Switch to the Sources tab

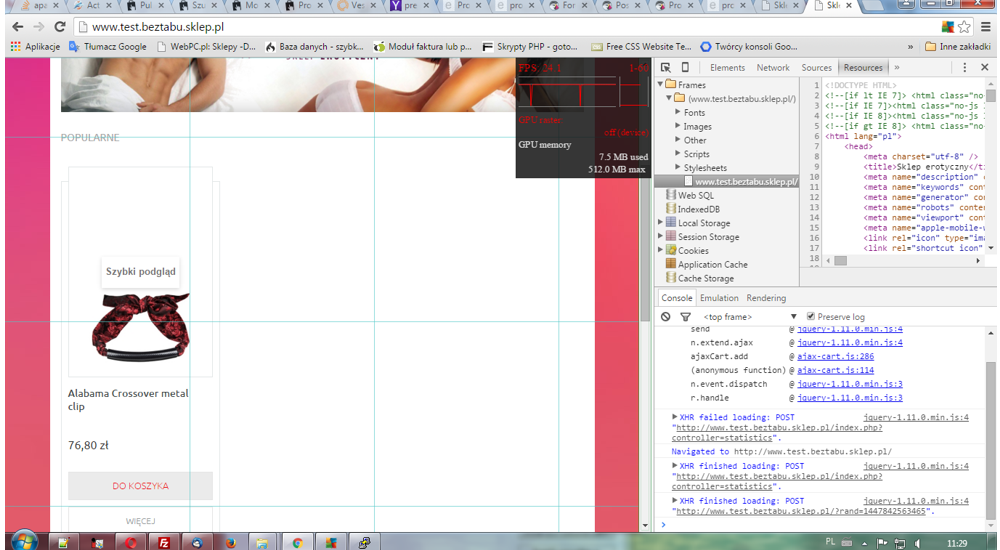tap(816, 67)
